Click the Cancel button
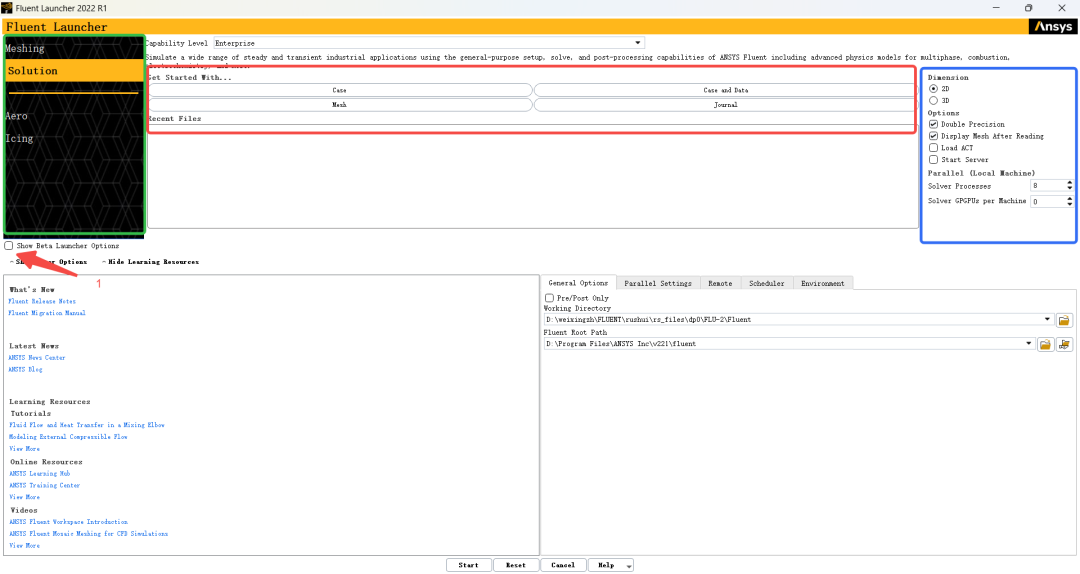 (x=563, y=565)
